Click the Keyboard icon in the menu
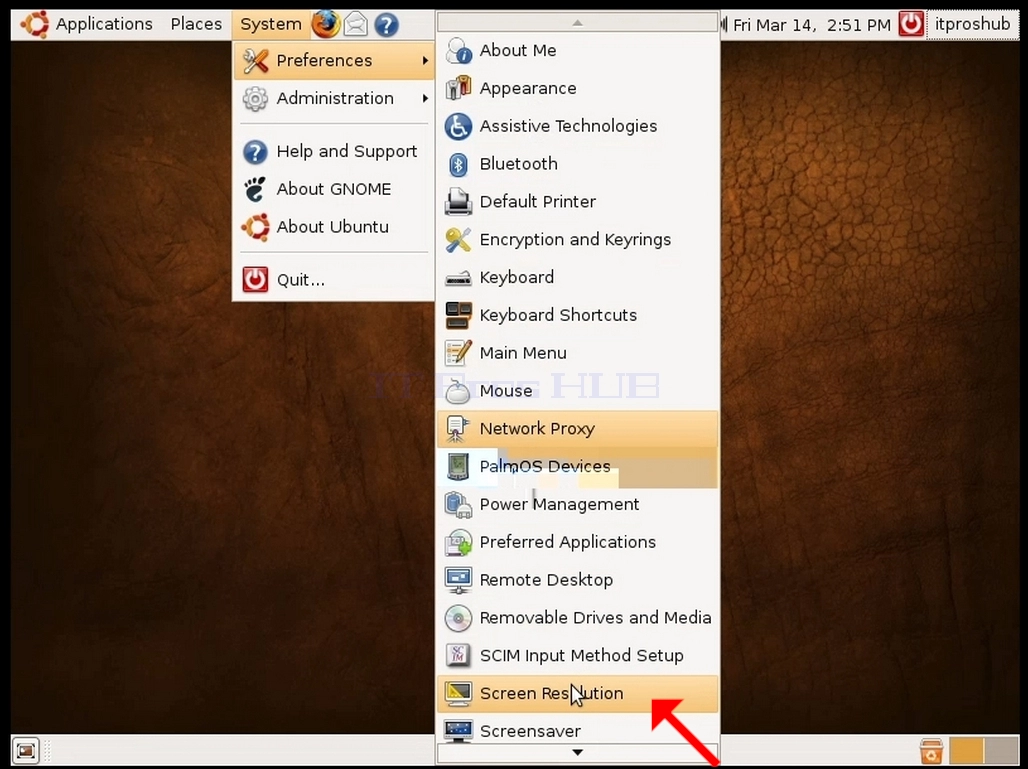Screen dimensions: 1028x769 click(458, 278)
